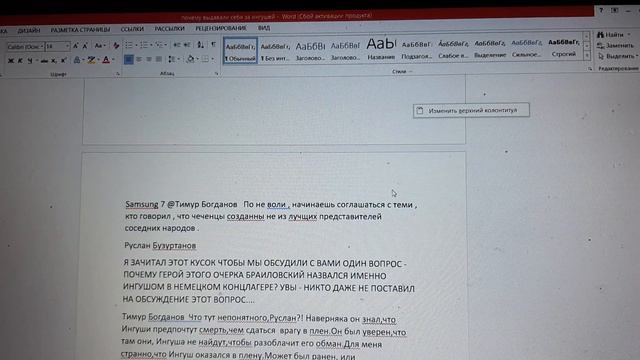
Task: Move styles gallery up one row
Action: pos(587,36)
